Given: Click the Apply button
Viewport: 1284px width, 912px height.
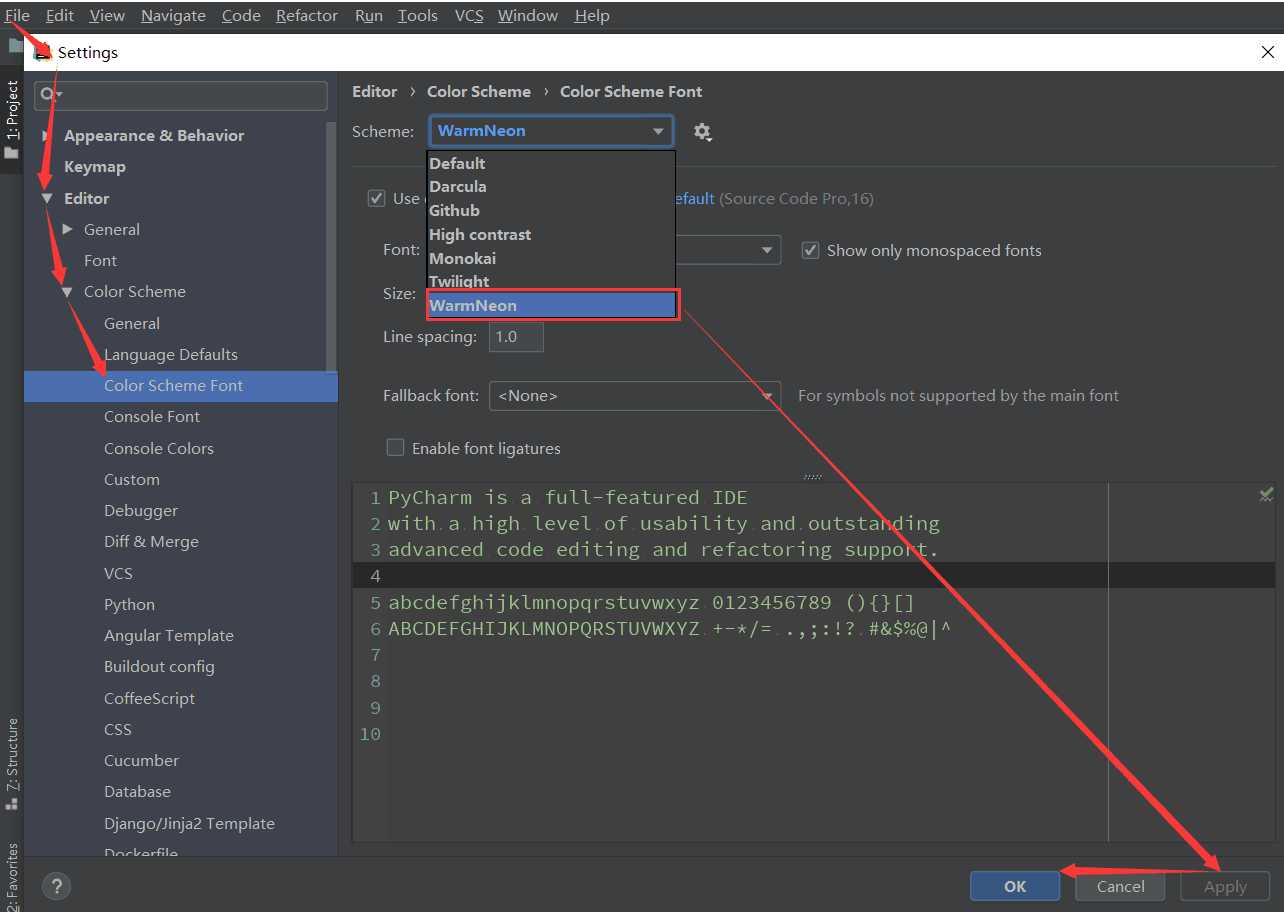Looking at the screenshot, I should (x=1225, y=886).
